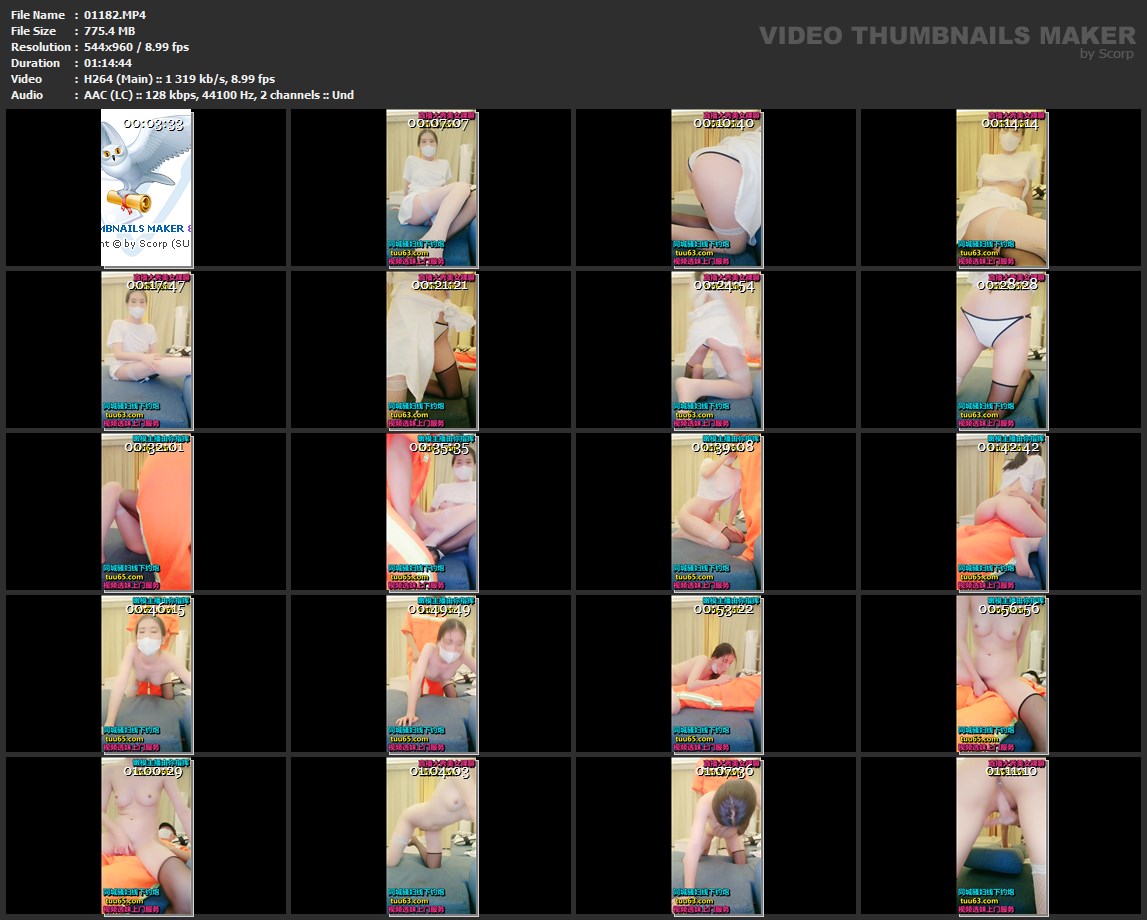Select the thumbnail stamped 00:14:14

click(x=1001, y=188)
